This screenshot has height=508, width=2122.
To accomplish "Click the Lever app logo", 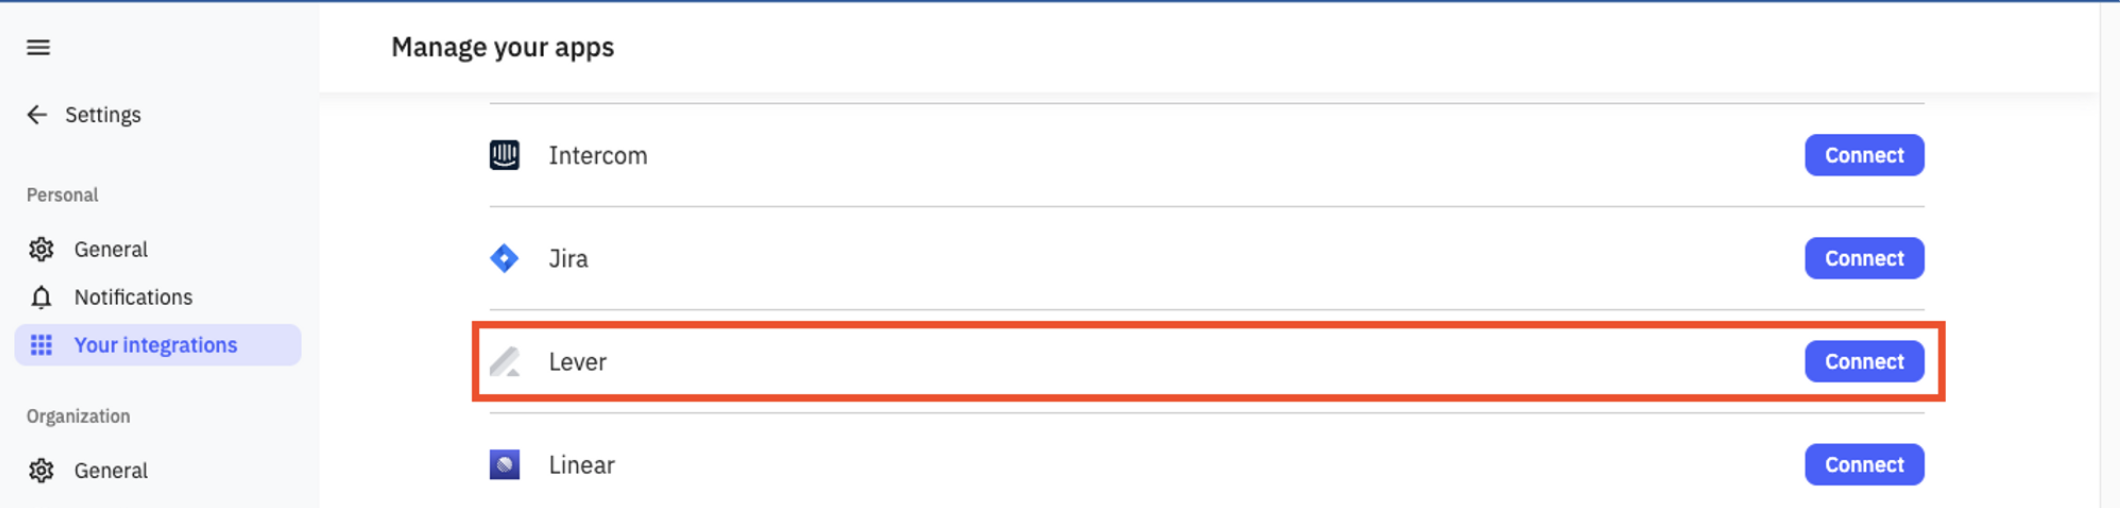I will point(504,362).
